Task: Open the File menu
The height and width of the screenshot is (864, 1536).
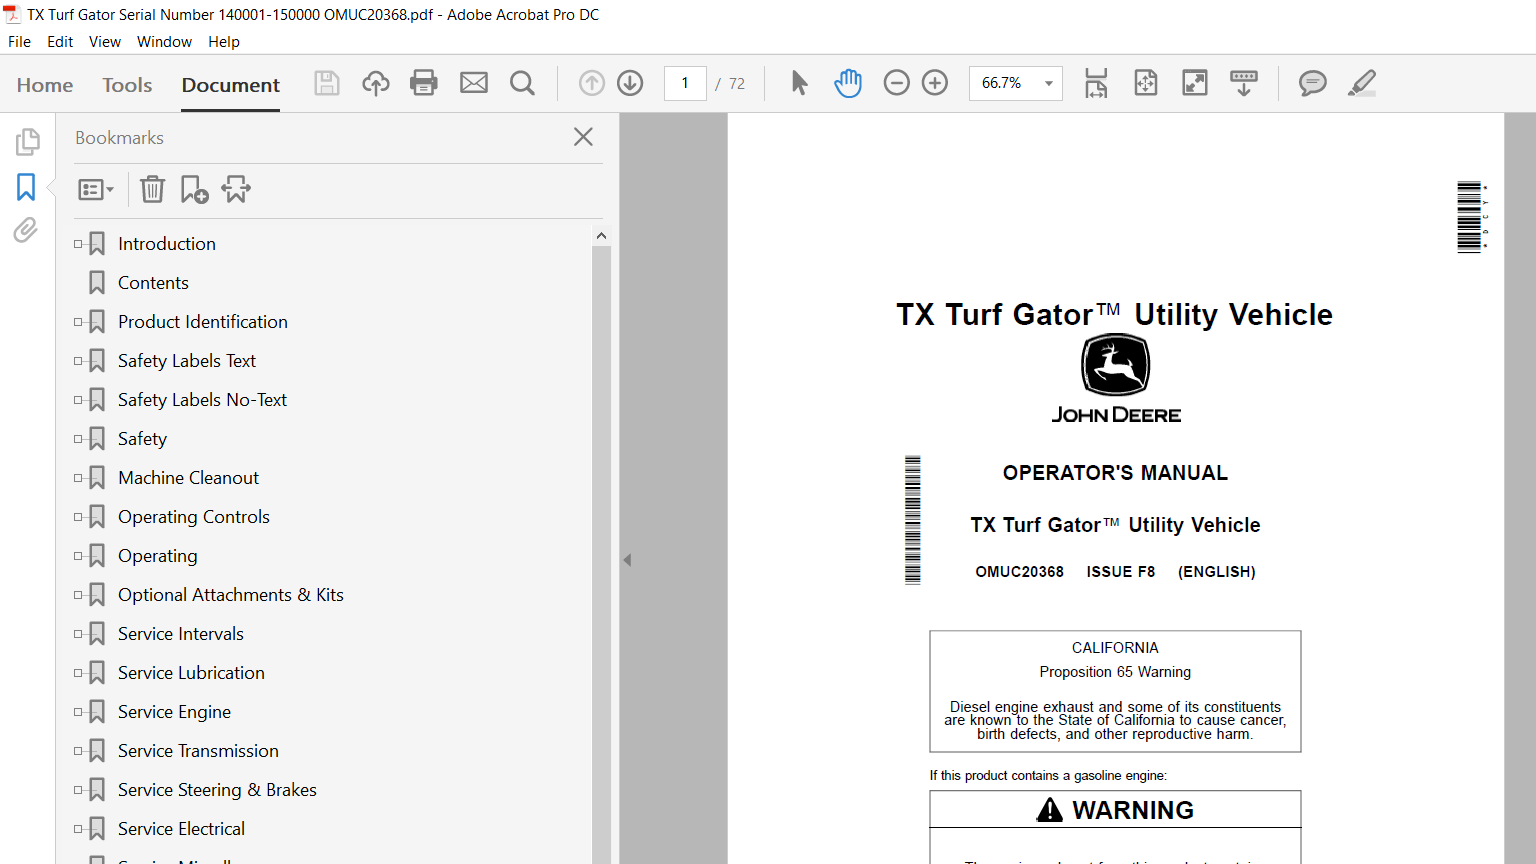Action: click(x=19, y=42)
